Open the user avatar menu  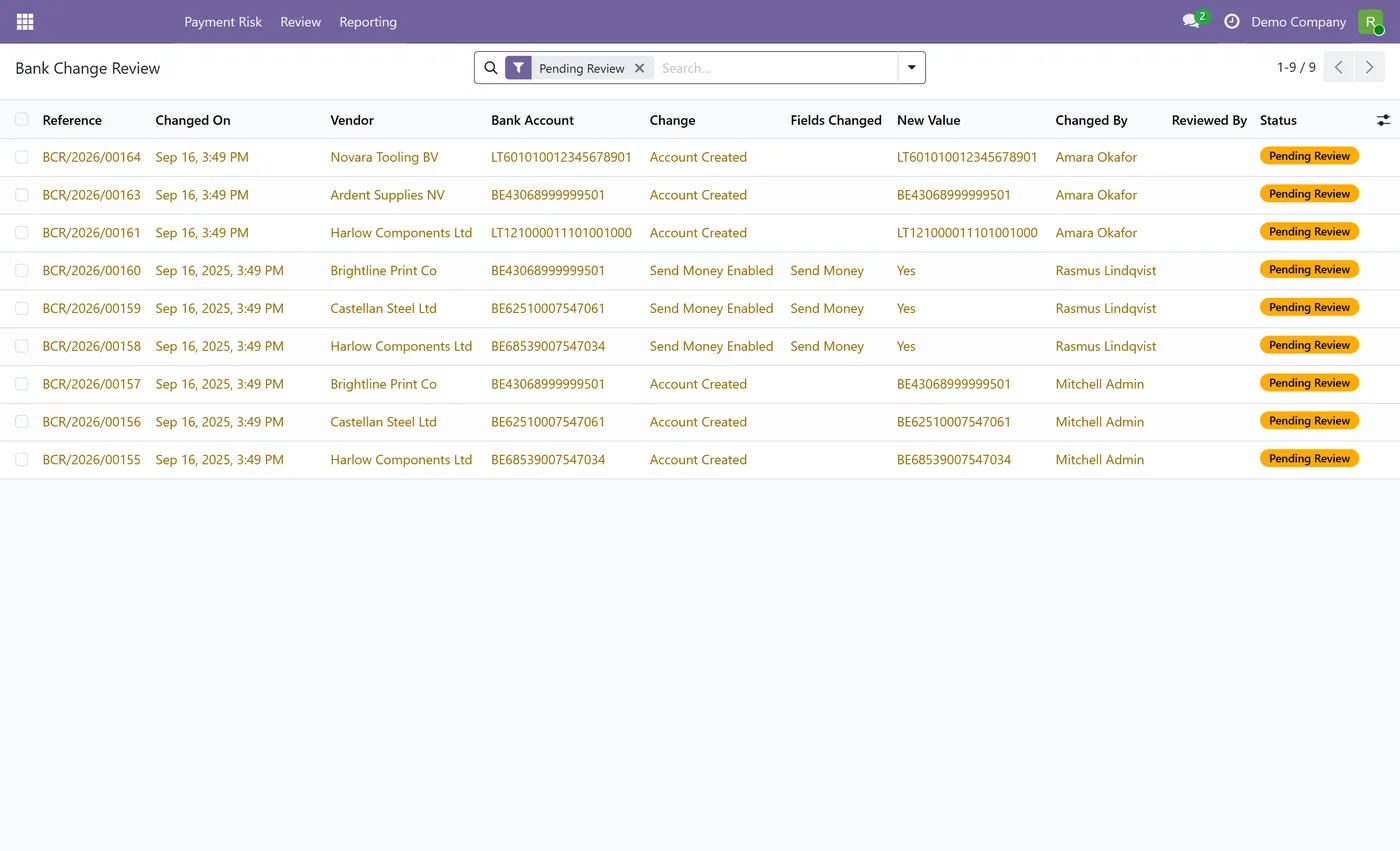(1370, 21)
